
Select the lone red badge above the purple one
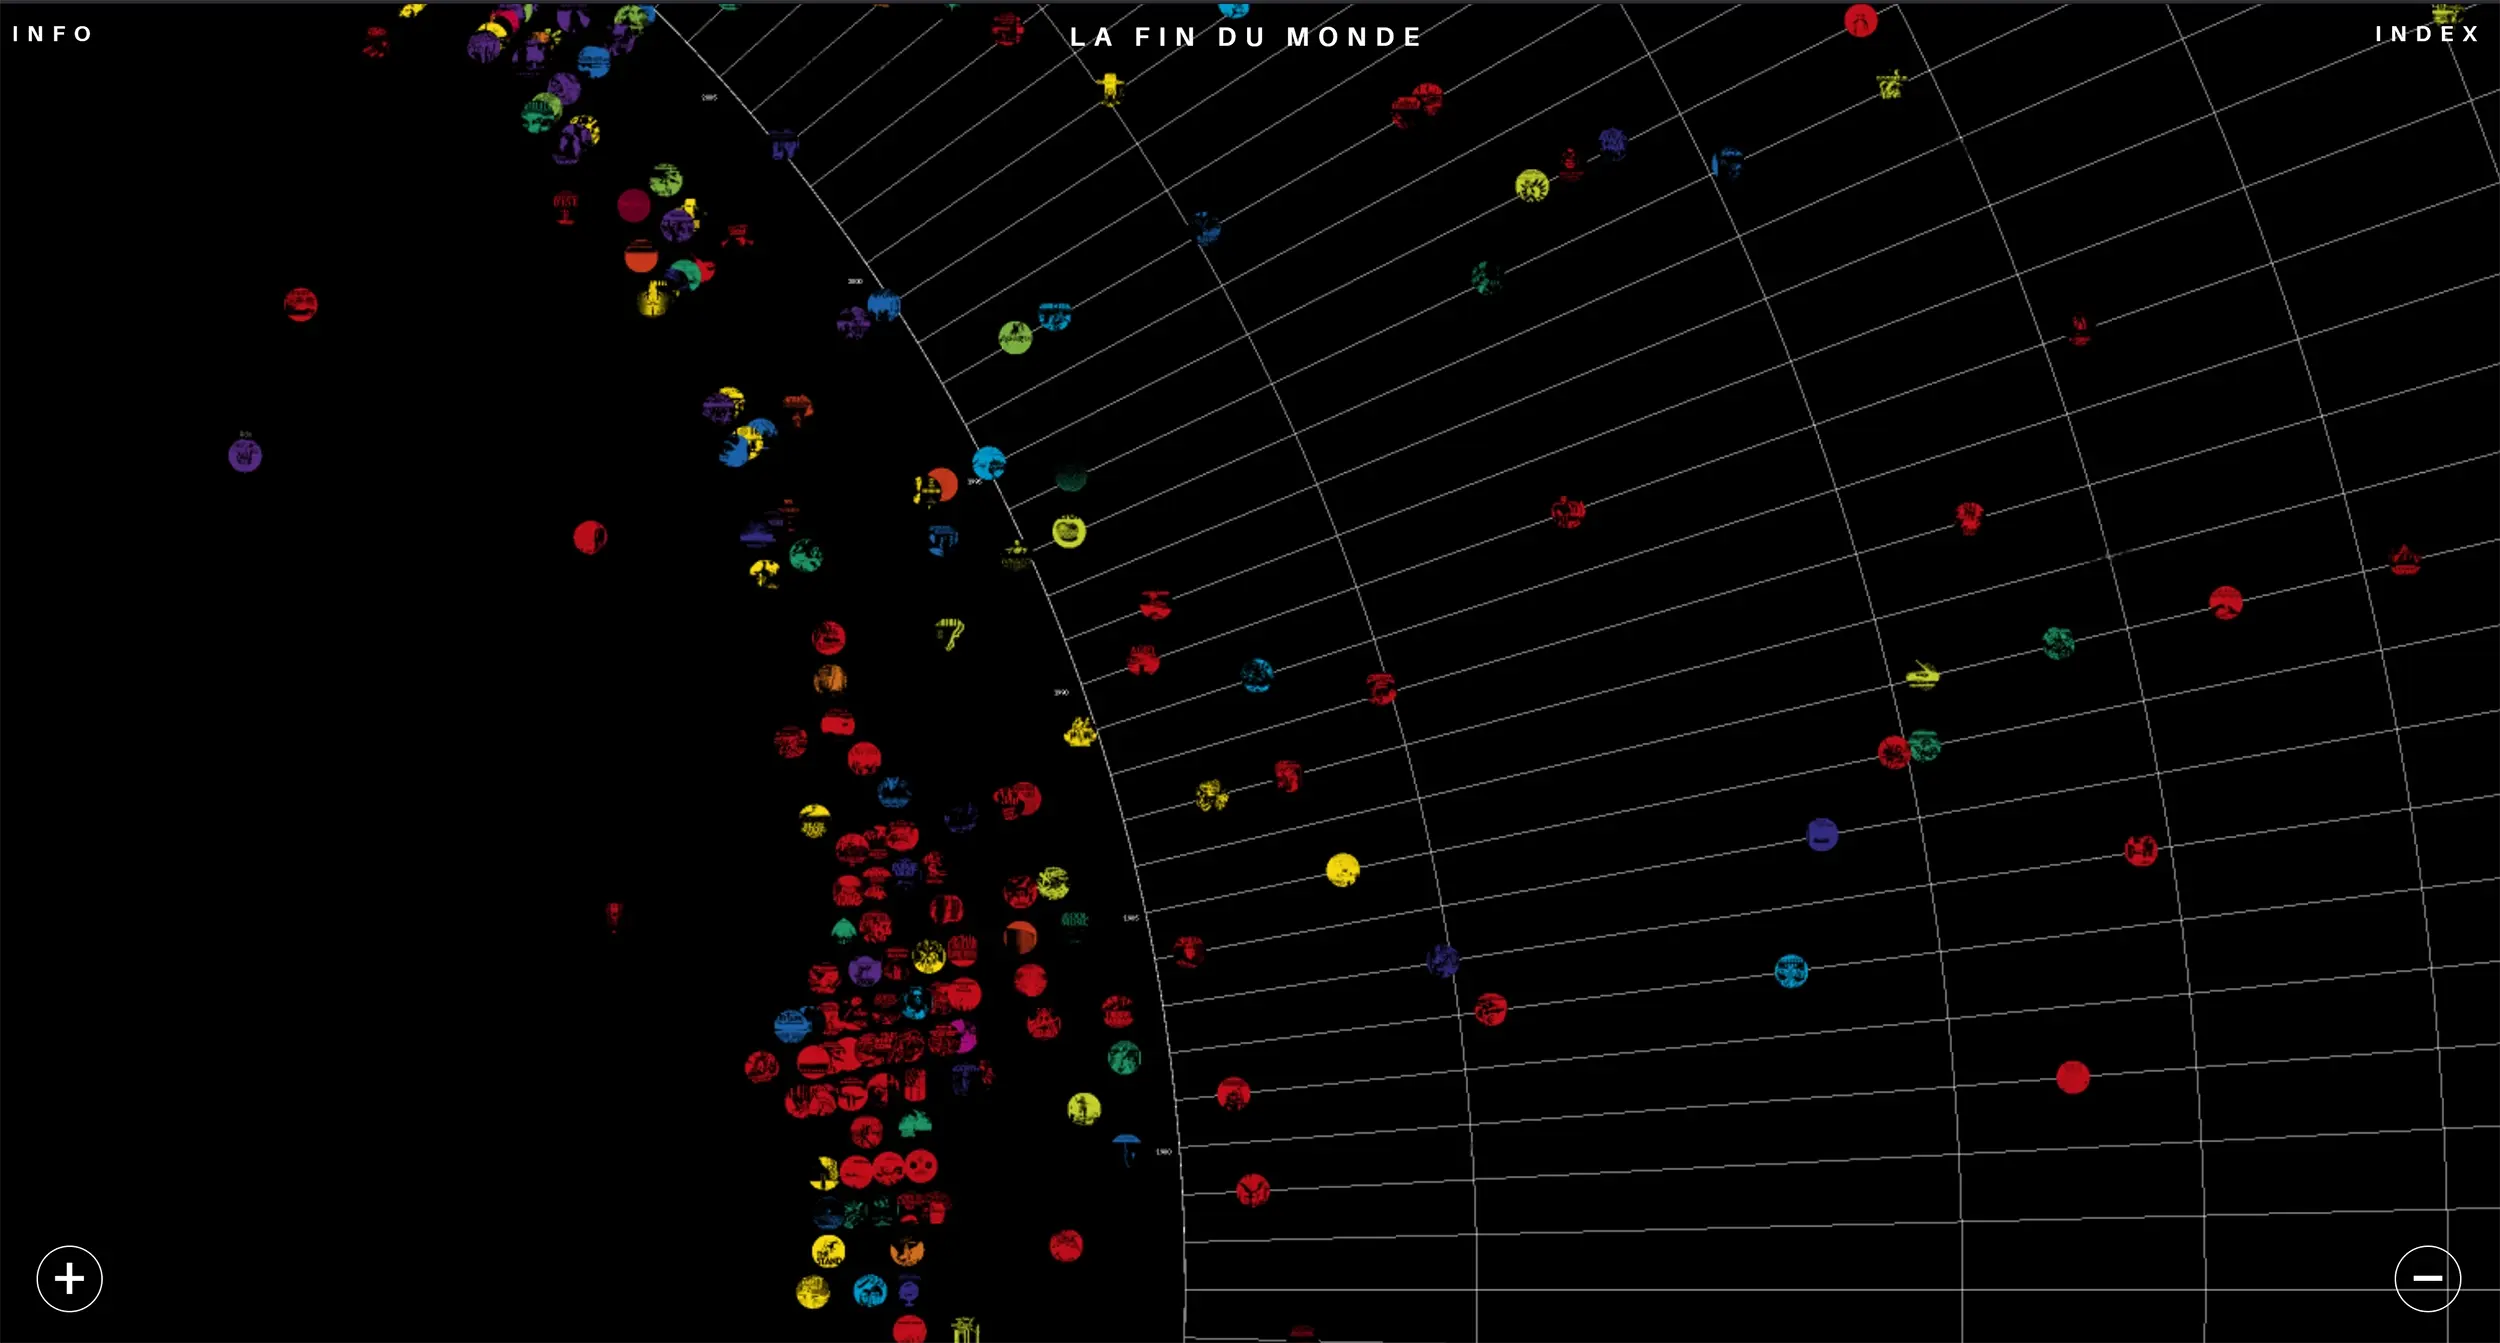tap(300, 304)
